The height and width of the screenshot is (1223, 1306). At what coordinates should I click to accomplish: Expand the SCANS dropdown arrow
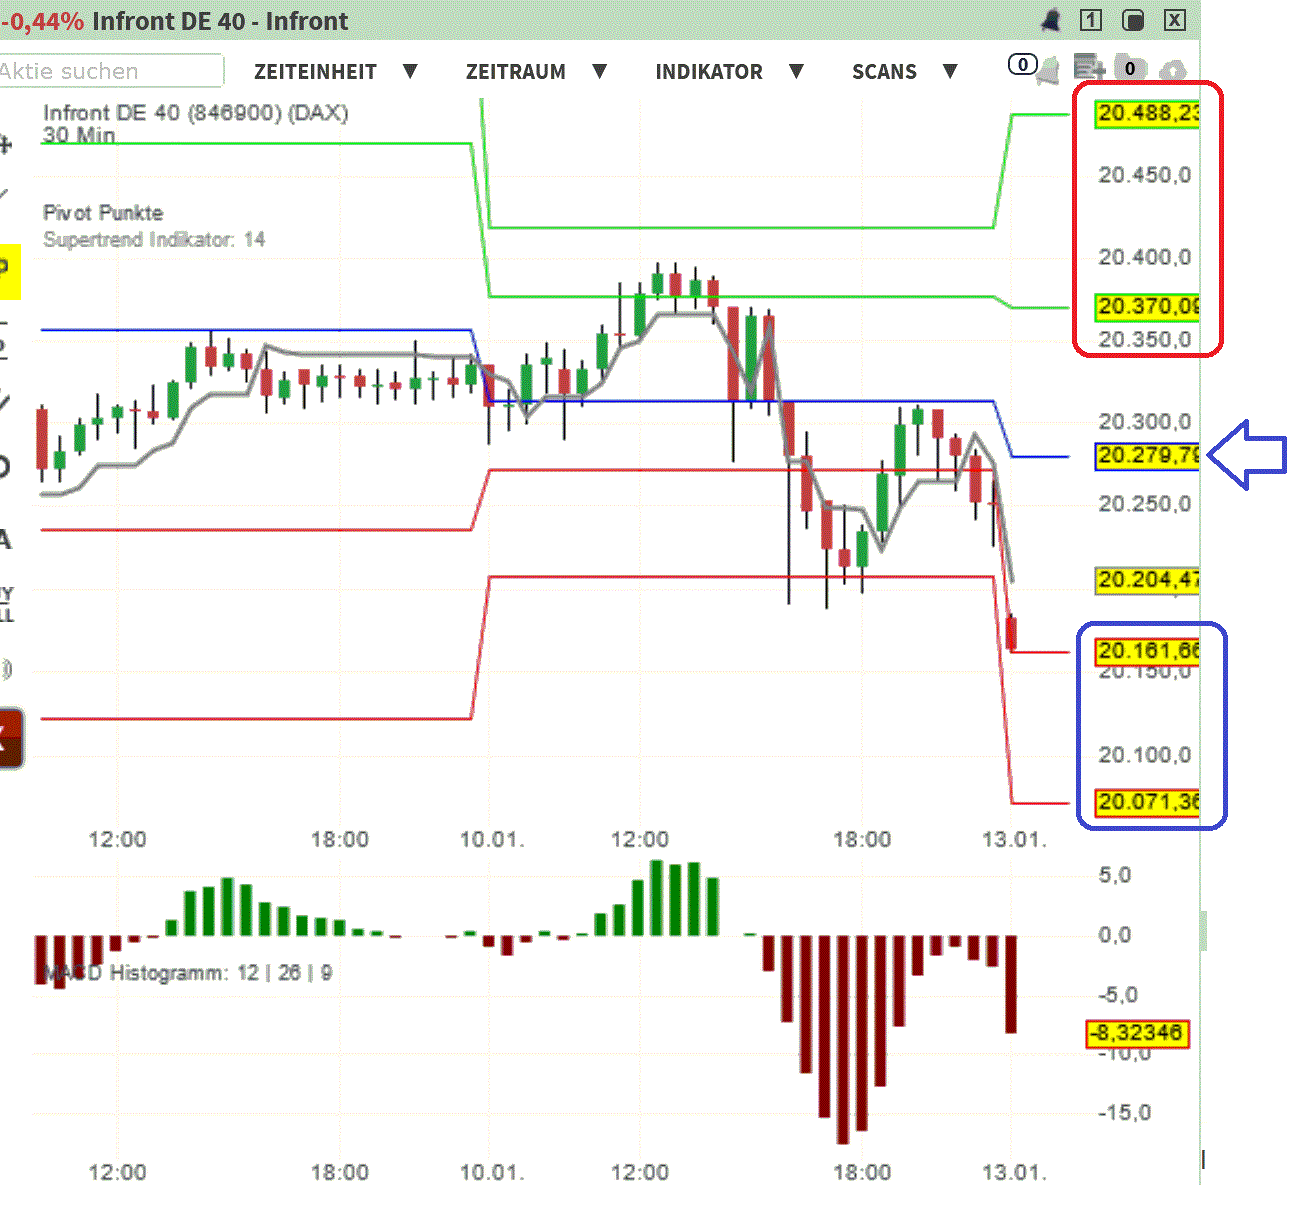pyautogui.click(x=950, y=71)
